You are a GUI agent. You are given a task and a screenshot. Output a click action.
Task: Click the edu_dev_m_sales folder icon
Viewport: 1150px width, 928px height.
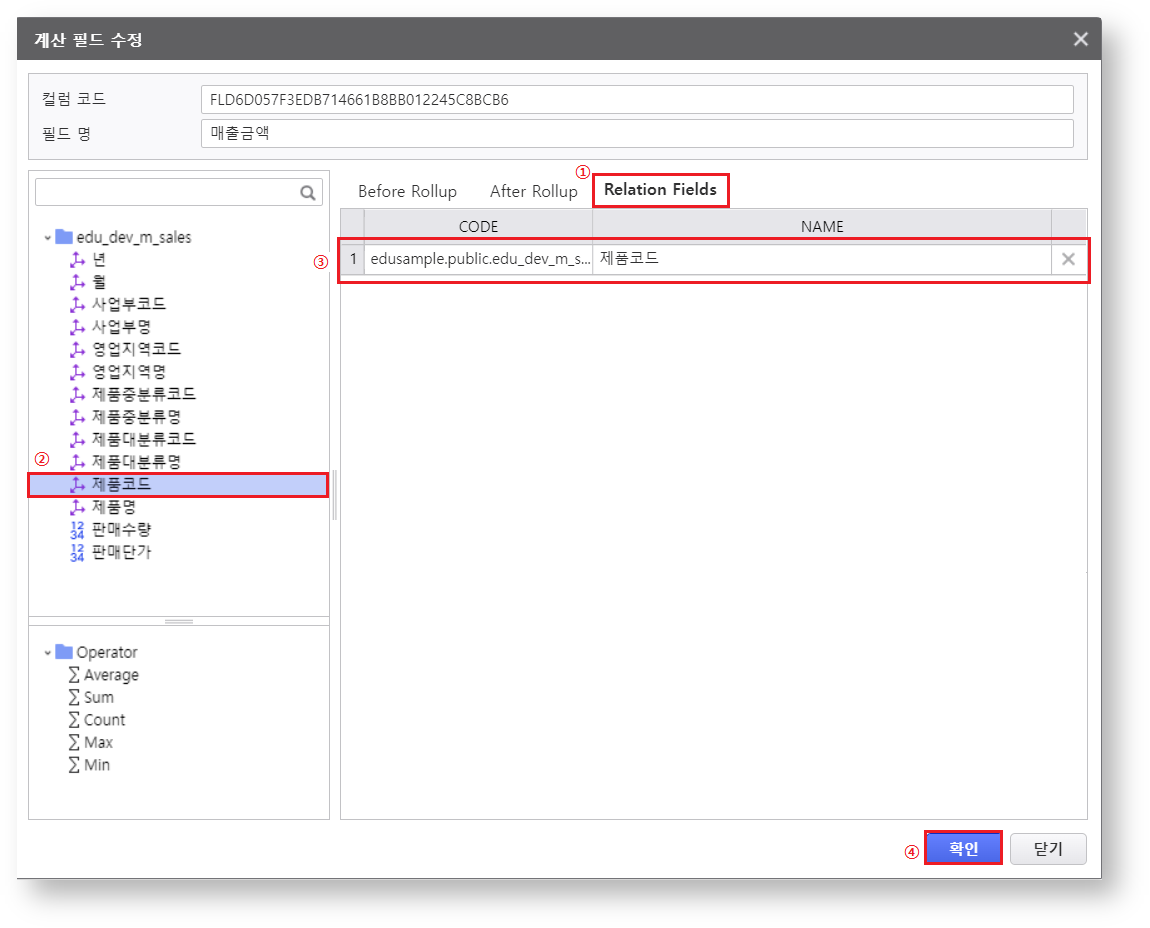click(64, 237)
